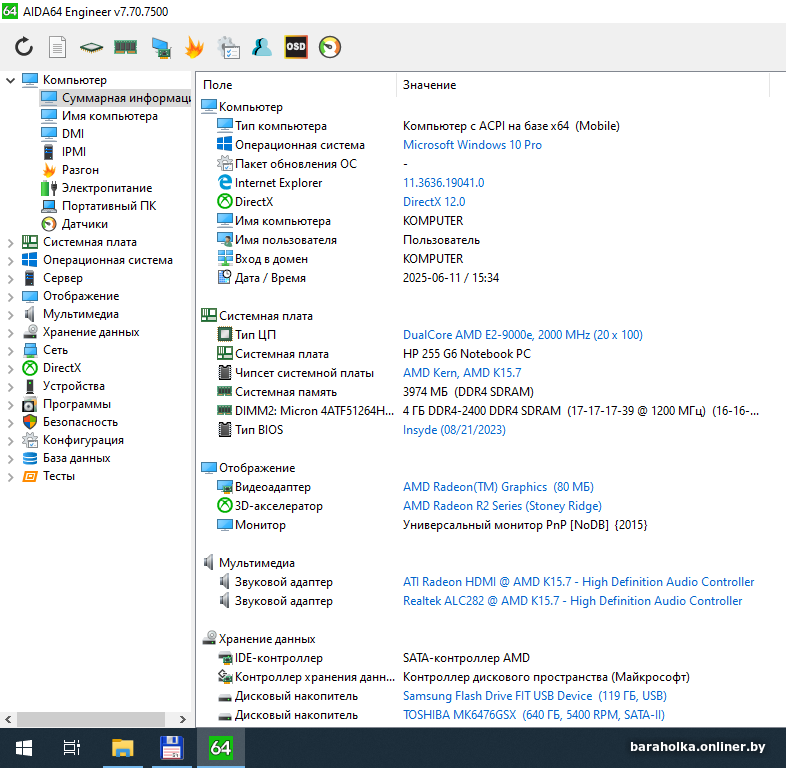This screenshot has width=786, height=768.
Task: Expand the Отображение tree node
Action: click(x=10, y=296)
